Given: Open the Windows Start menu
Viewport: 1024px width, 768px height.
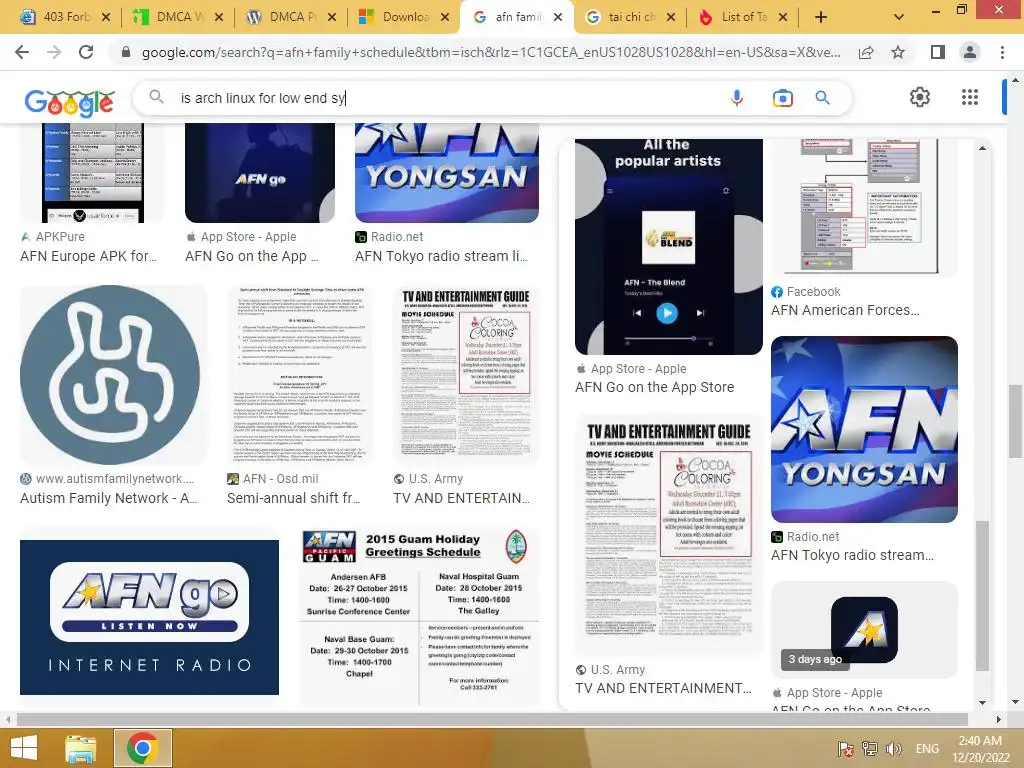Looking at the screenshot, I should [x=24, y=748].
